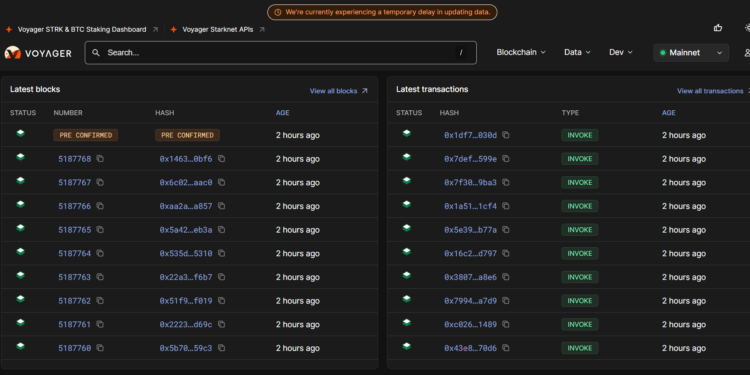Copy transaction hash 0x7994...a7d9
Image resolution: width=750 pixels, height=375 pixels.
tap(506, 301)
